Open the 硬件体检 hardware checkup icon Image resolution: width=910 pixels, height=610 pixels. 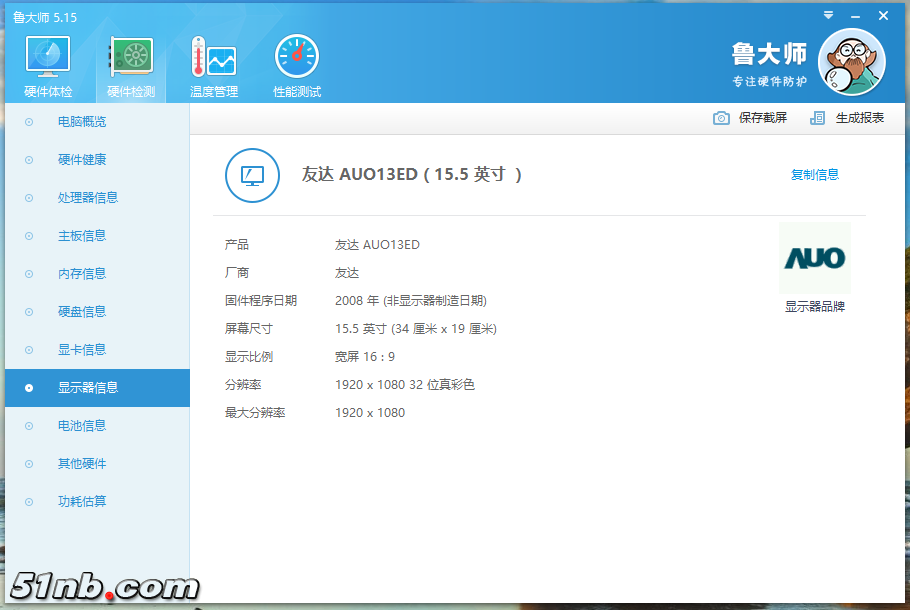pyautogui.click(x=48, y=58)
